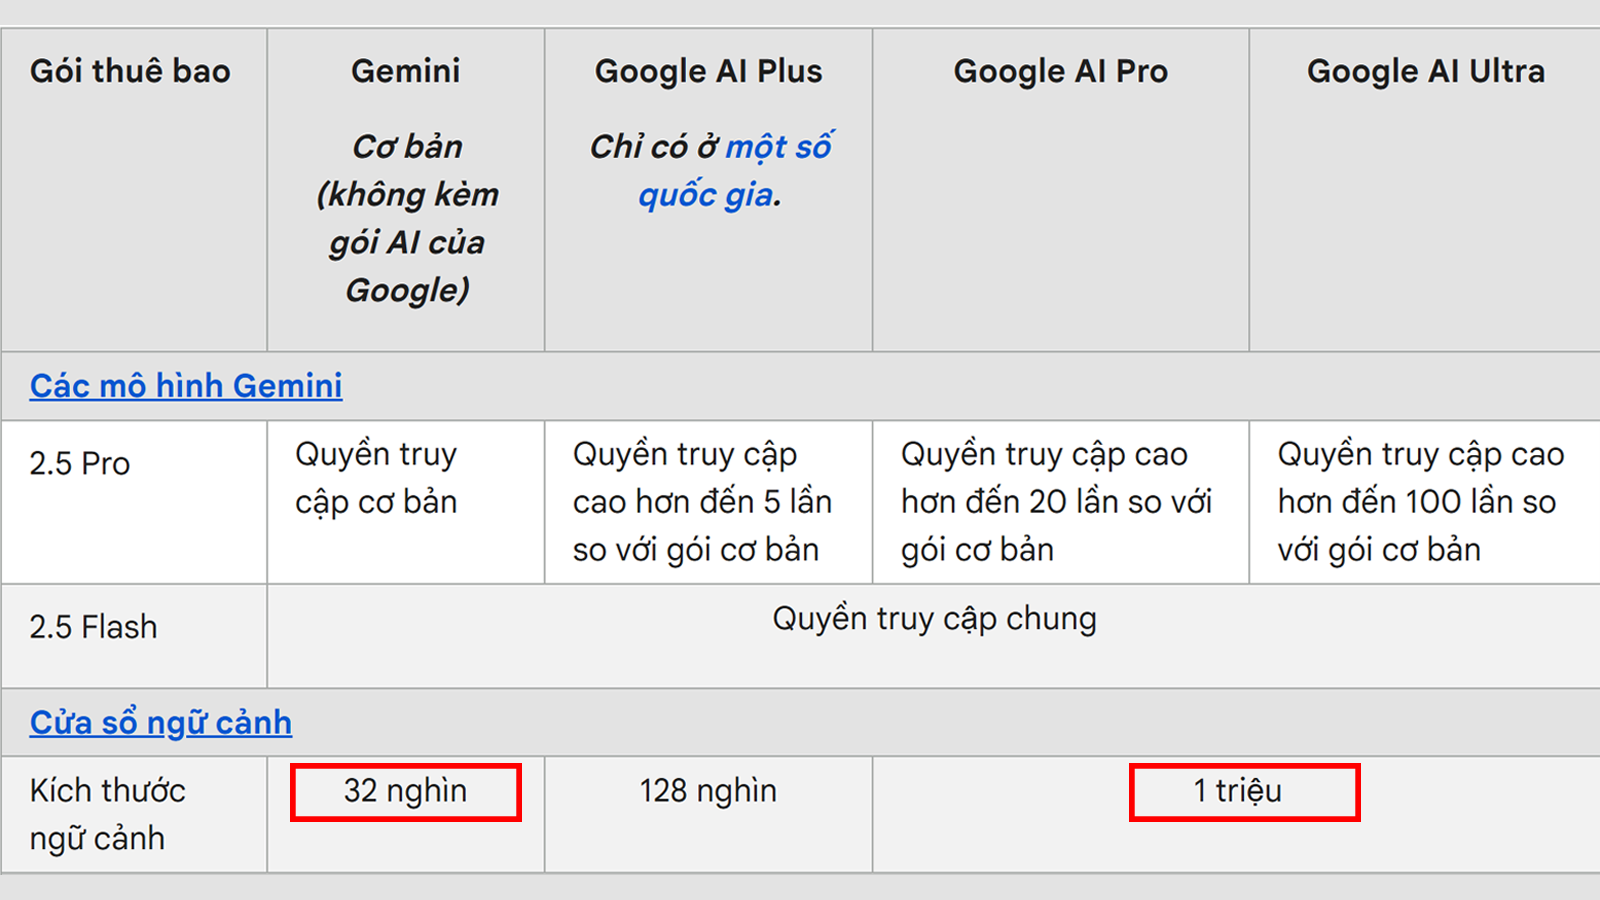Viewport: 1600px width, 900px height.
Task: Click the "Quyền truy cập chung" cell
Action: click(934, 619)
